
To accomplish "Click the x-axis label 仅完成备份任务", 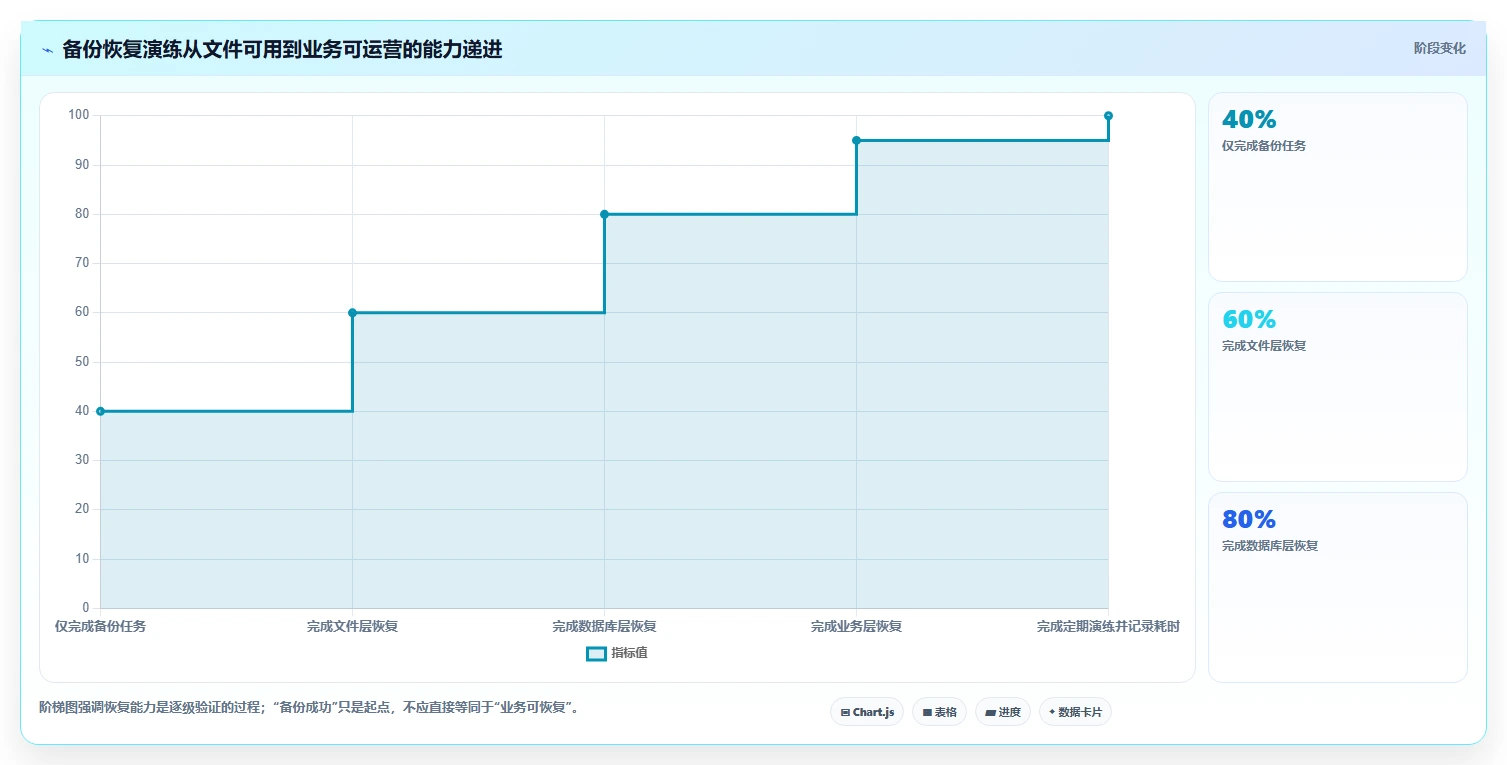I will 100,627.
